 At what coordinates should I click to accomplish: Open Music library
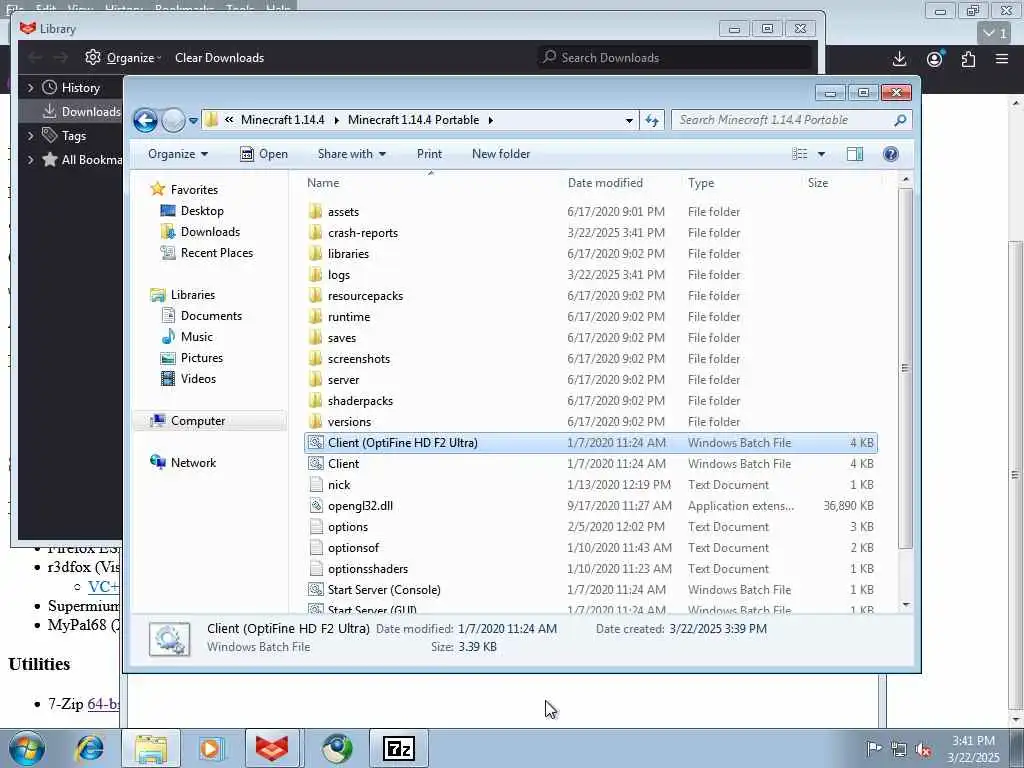tap(197, 337)
